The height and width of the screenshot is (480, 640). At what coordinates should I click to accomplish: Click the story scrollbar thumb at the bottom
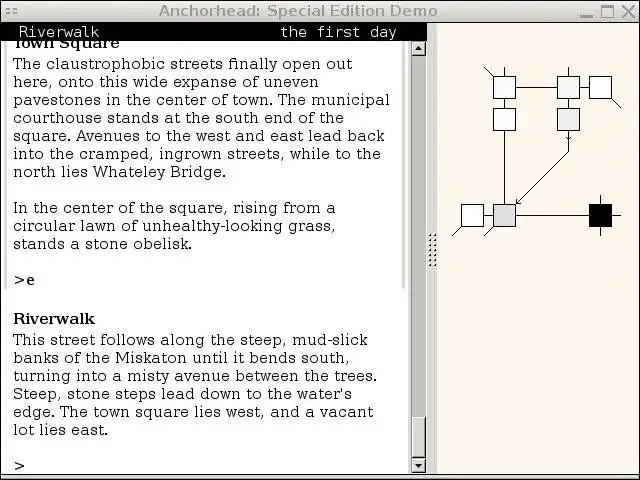coord(418,437)
